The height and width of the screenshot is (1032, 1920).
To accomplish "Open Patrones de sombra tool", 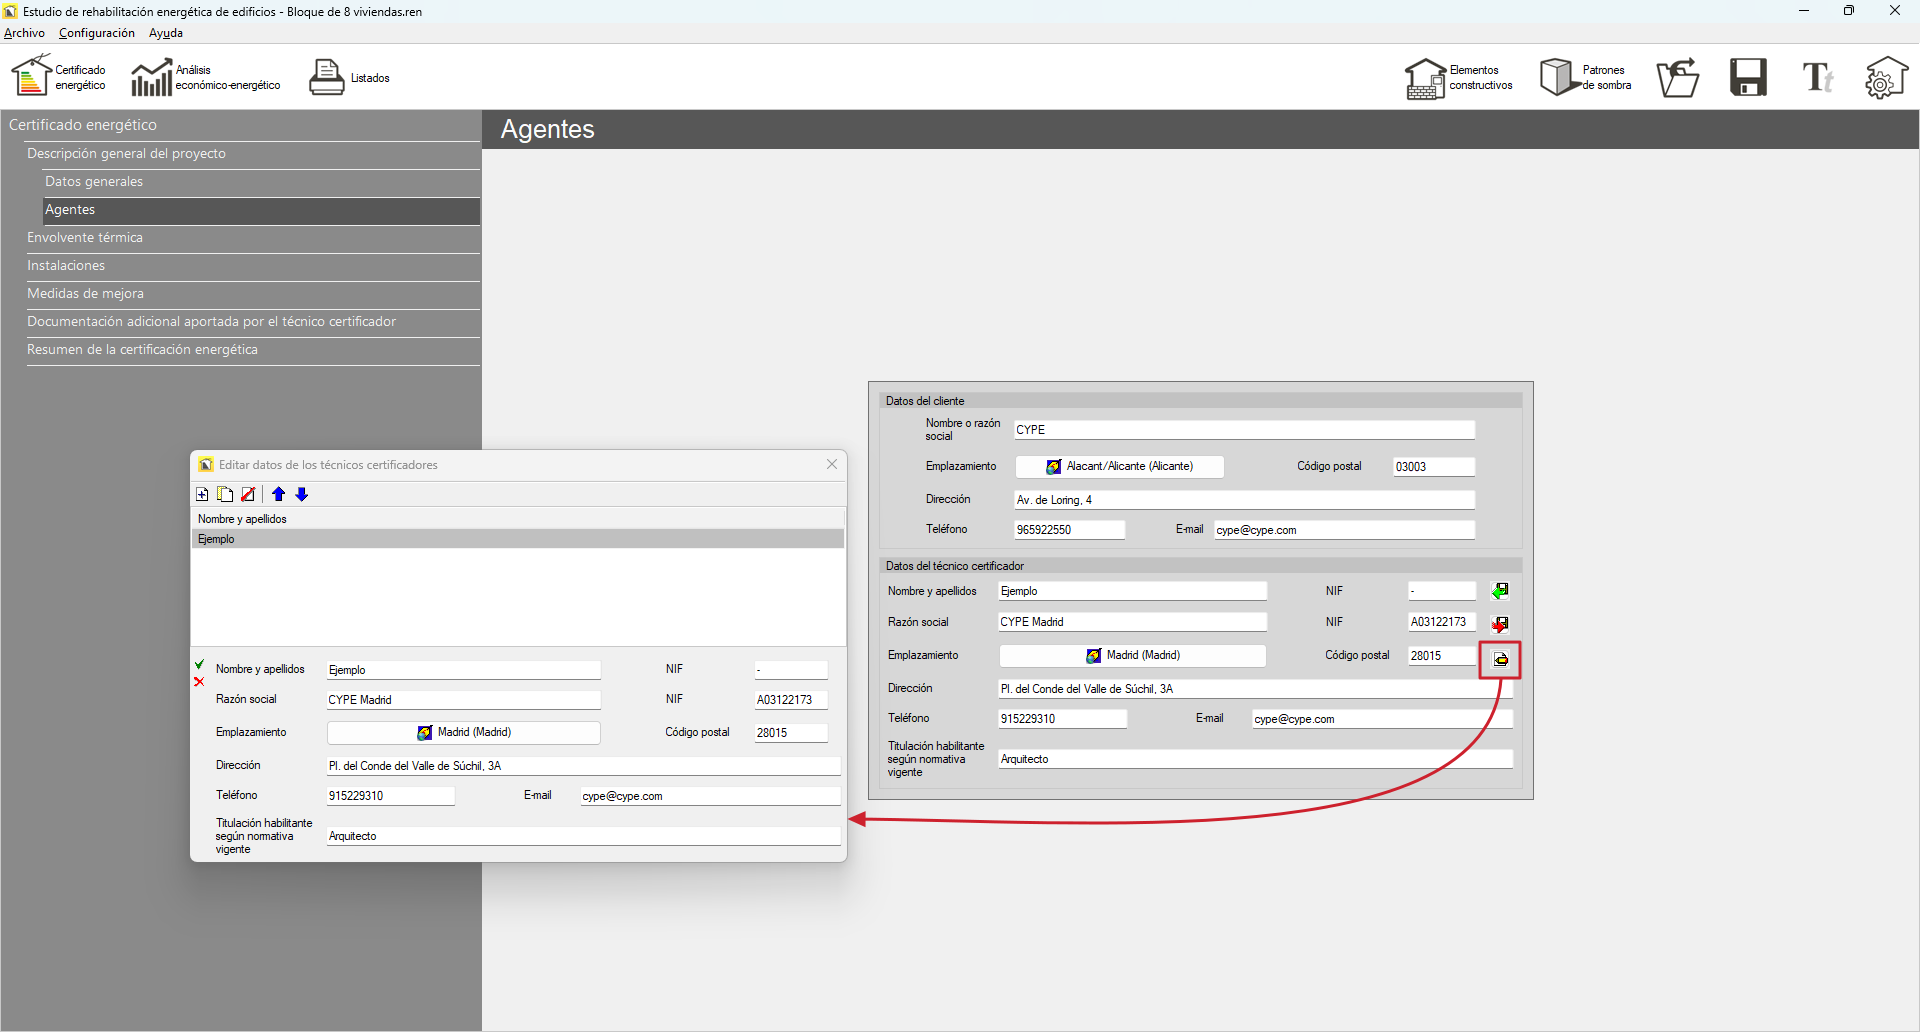I will [x=1586, y=77].
